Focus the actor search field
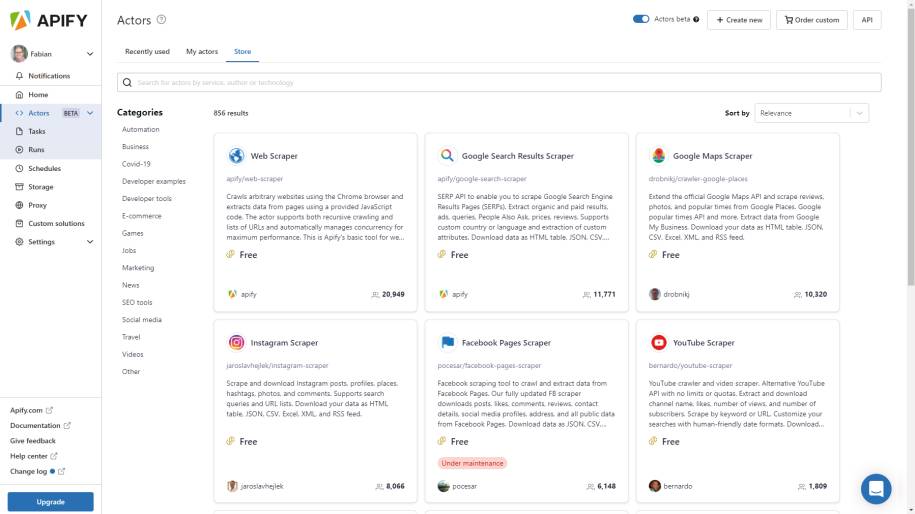Image resolution: width=915 pixels, height=514 pixels. 499,82
